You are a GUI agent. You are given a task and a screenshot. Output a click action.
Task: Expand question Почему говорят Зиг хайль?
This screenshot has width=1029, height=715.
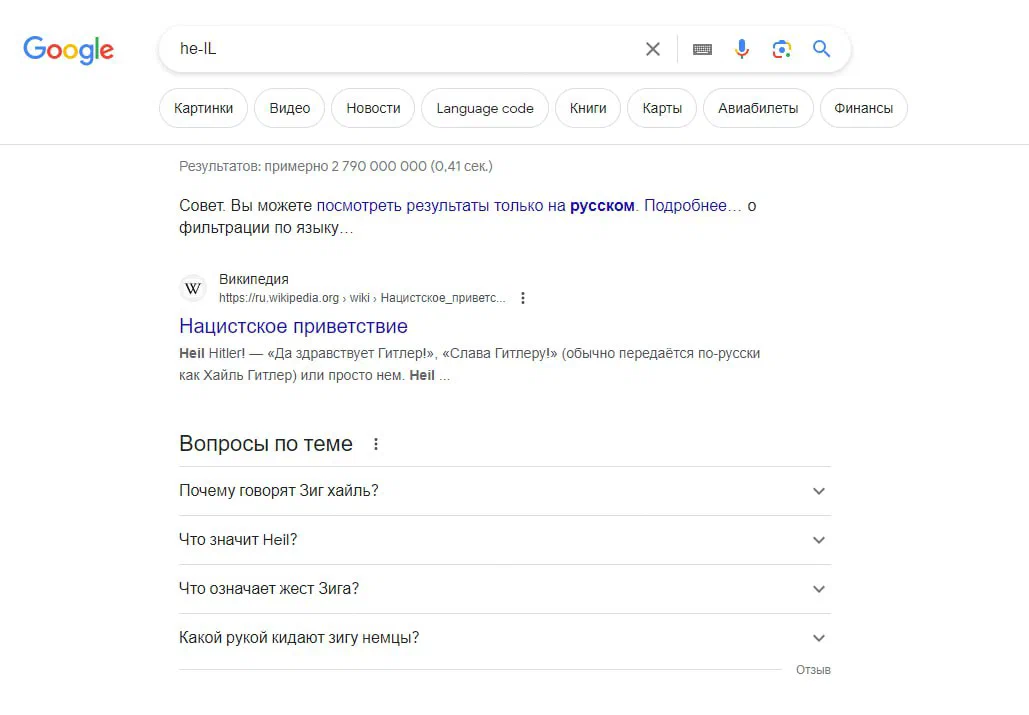pyautogui.click(x=505, y=491)
